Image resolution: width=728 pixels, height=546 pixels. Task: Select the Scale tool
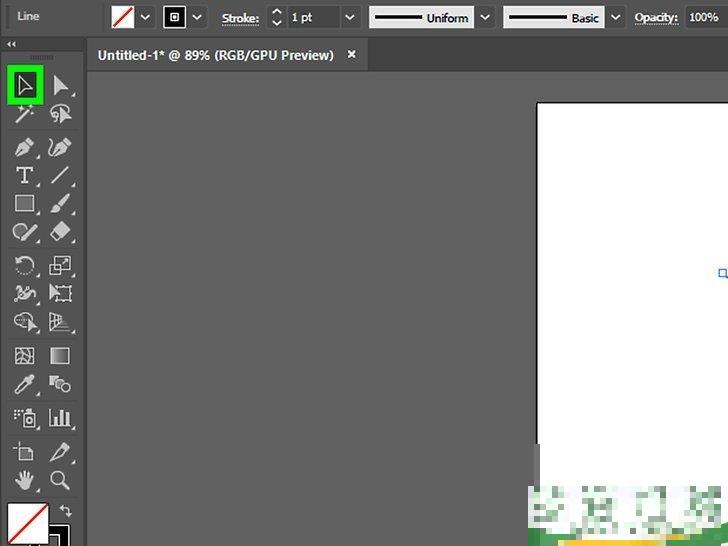pos(60,266)
